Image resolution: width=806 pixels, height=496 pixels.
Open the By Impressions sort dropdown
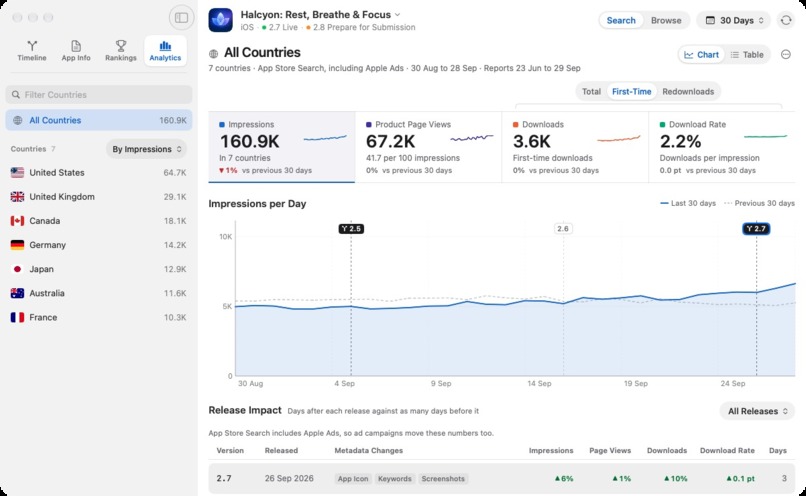pos(146,149)
